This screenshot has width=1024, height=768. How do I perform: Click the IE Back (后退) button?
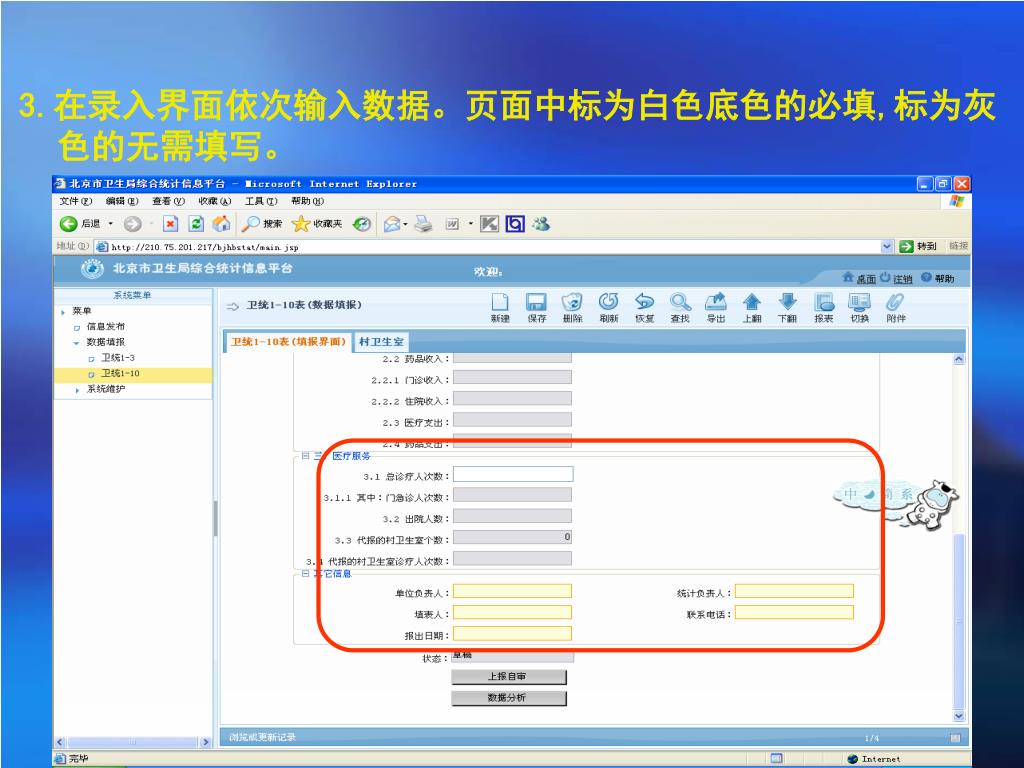pyautogui.click(x=80, y=224)
